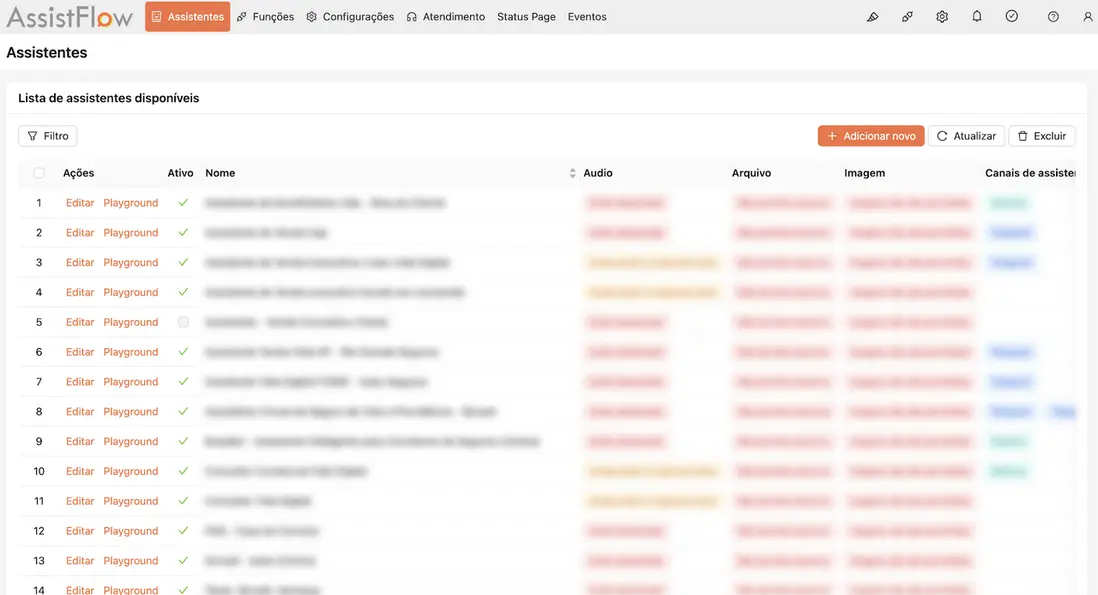The image size is (1098, 595).
Task: Open Playground for row 7
Action: [131, 382]
